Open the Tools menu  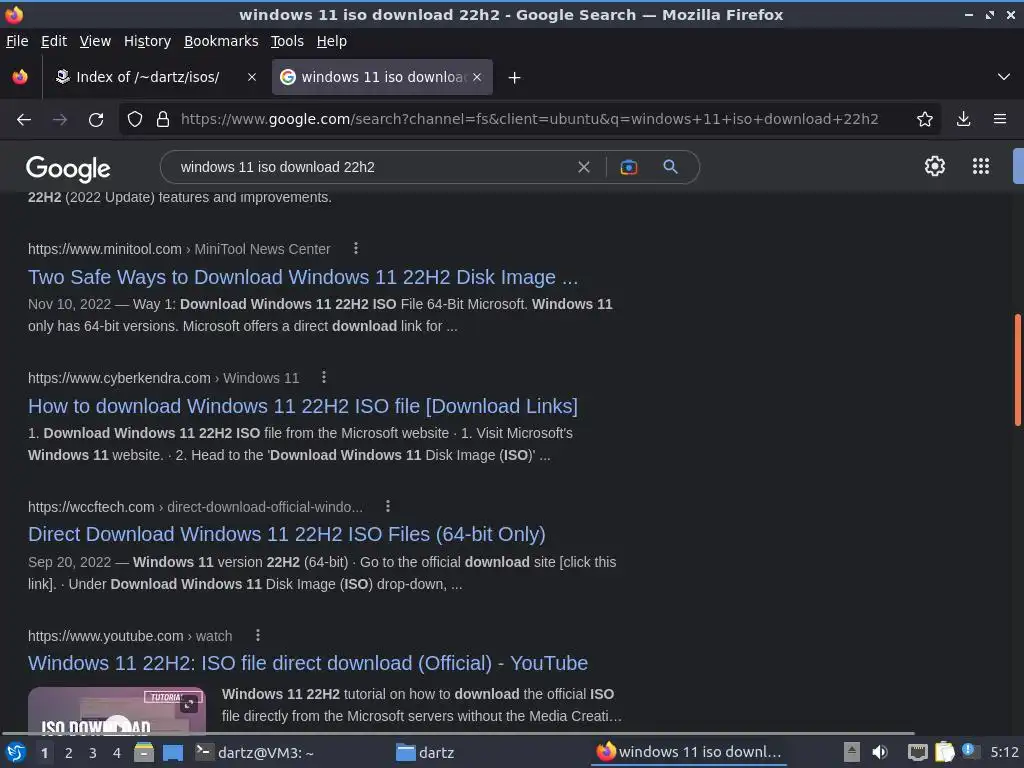pyautogui.click(x=287, y=41)
